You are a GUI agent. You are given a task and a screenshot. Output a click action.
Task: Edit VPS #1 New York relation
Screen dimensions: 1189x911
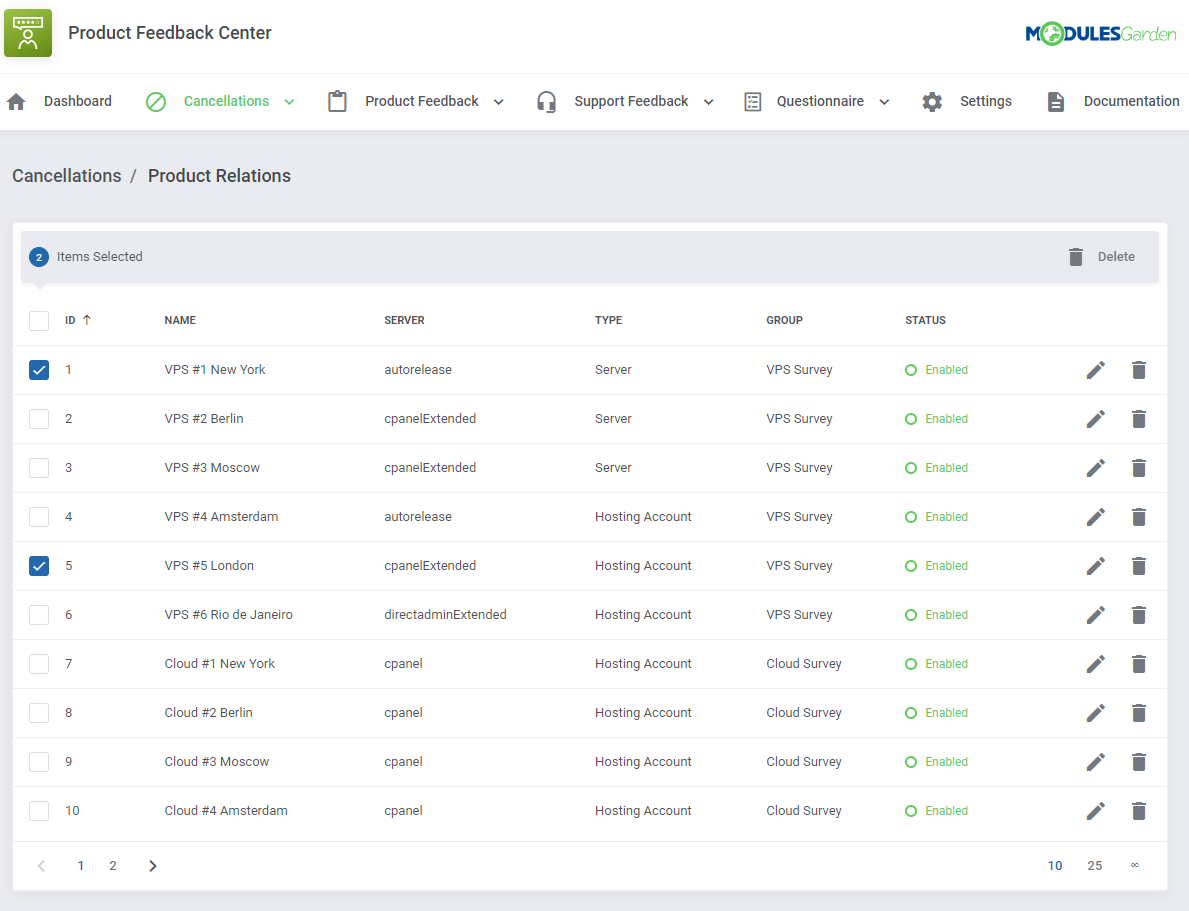[x=1096, y=370]
